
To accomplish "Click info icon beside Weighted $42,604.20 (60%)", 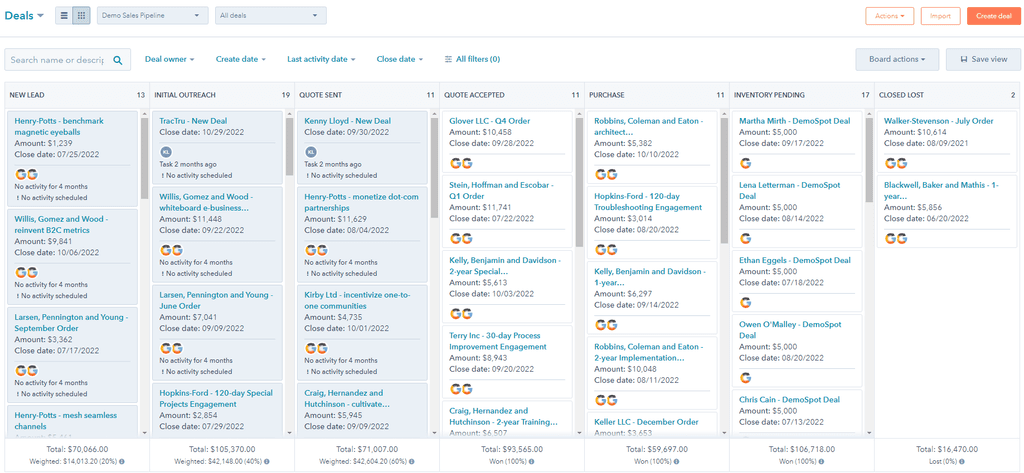I will click(x=412, y=461).
